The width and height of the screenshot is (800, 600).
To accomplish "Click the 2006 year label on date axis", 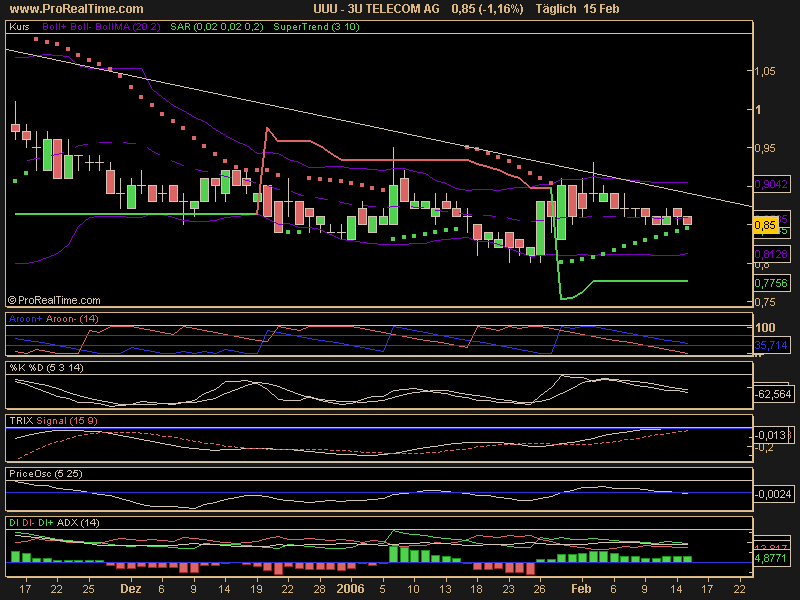I will coord(350,589).
